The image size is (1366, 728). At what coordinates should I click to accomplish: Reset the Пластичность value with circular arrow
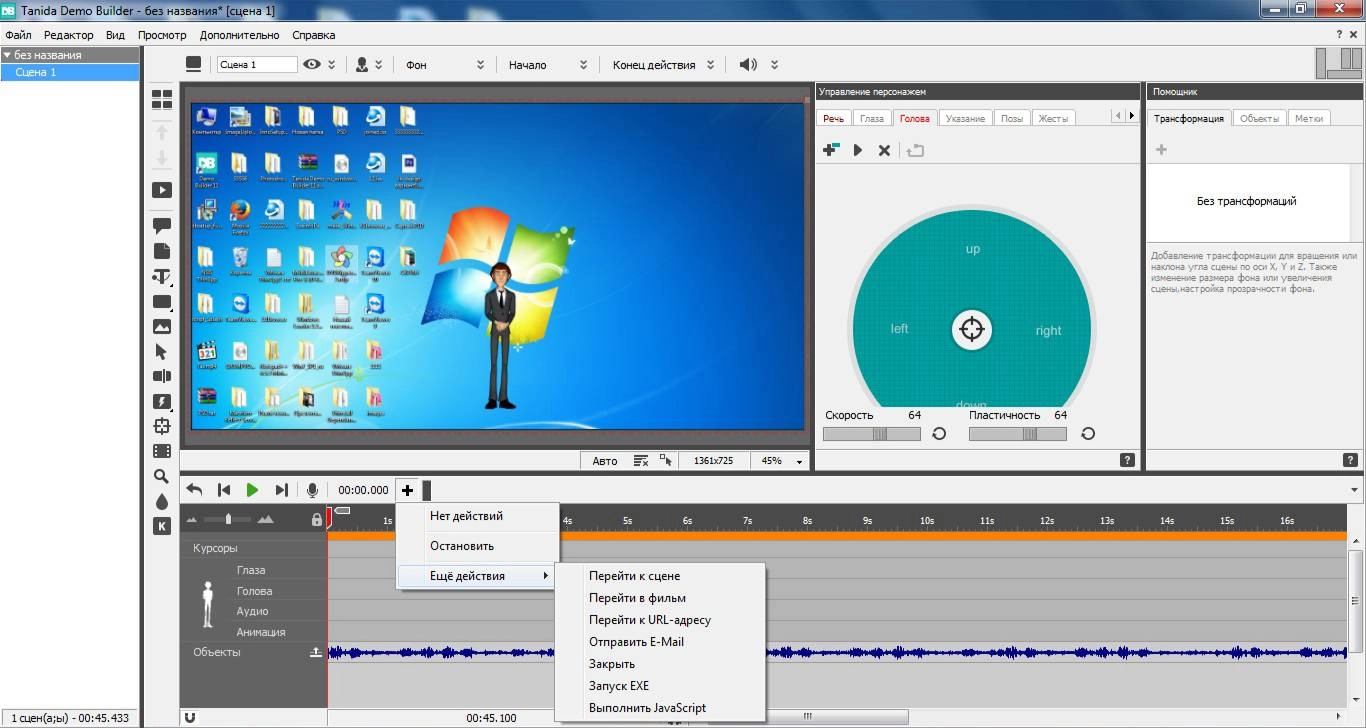[1088, 433]
